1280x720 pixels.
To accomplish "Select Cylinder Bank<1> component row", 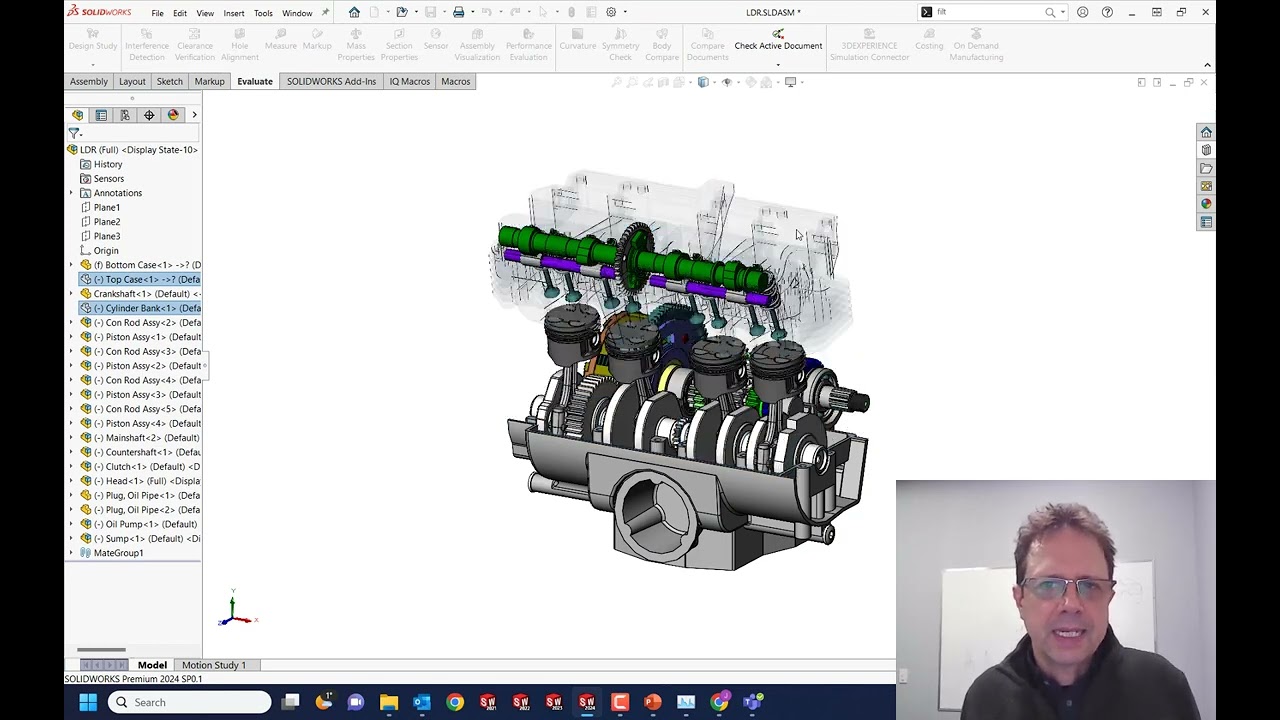I will point(140,308).
